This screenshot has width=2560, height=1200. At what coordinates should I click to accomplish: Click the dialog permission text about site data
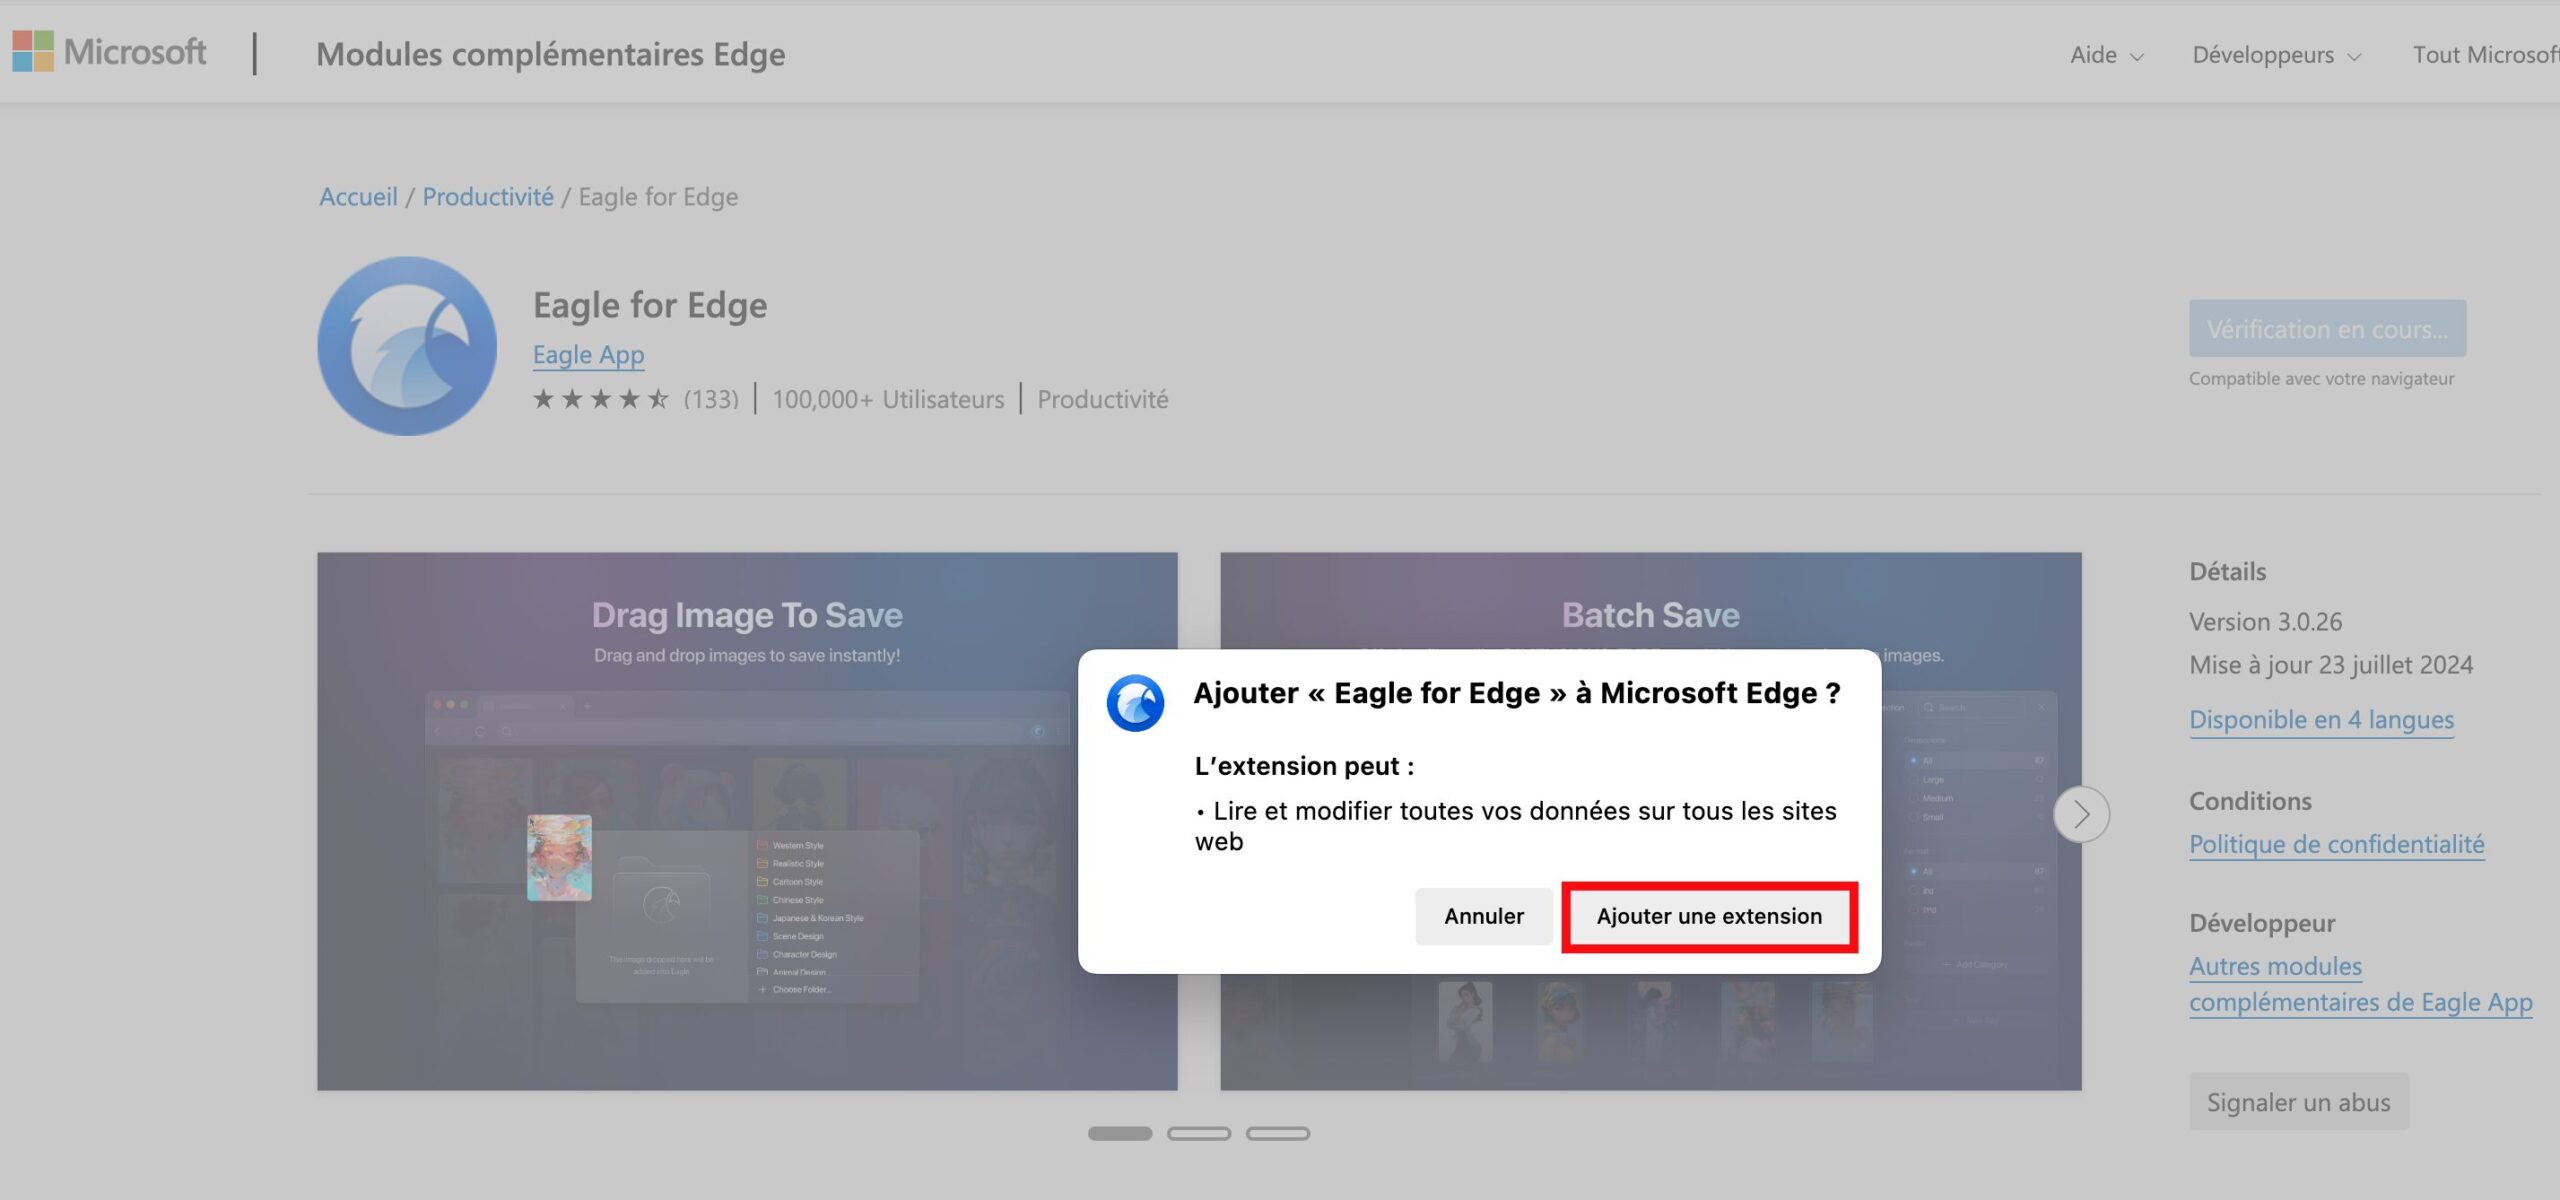(x=1516, y=826)
